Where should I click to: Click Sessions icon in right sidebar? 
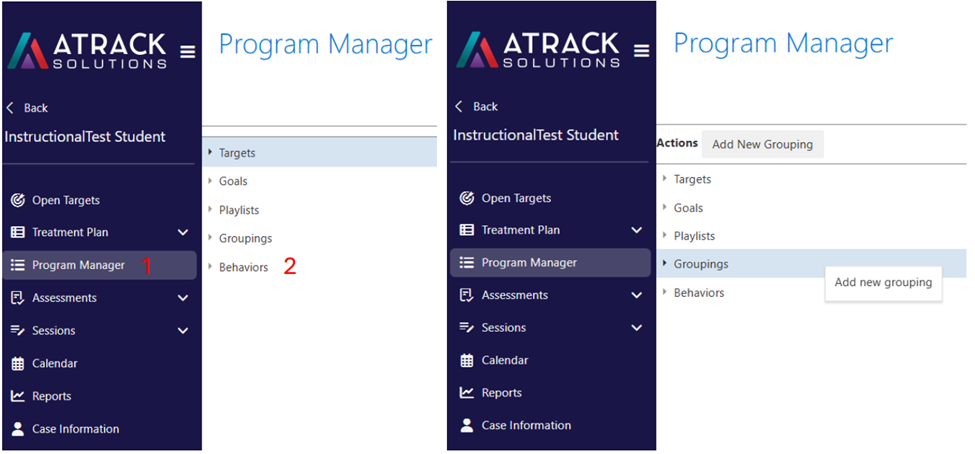coord(466,327)
